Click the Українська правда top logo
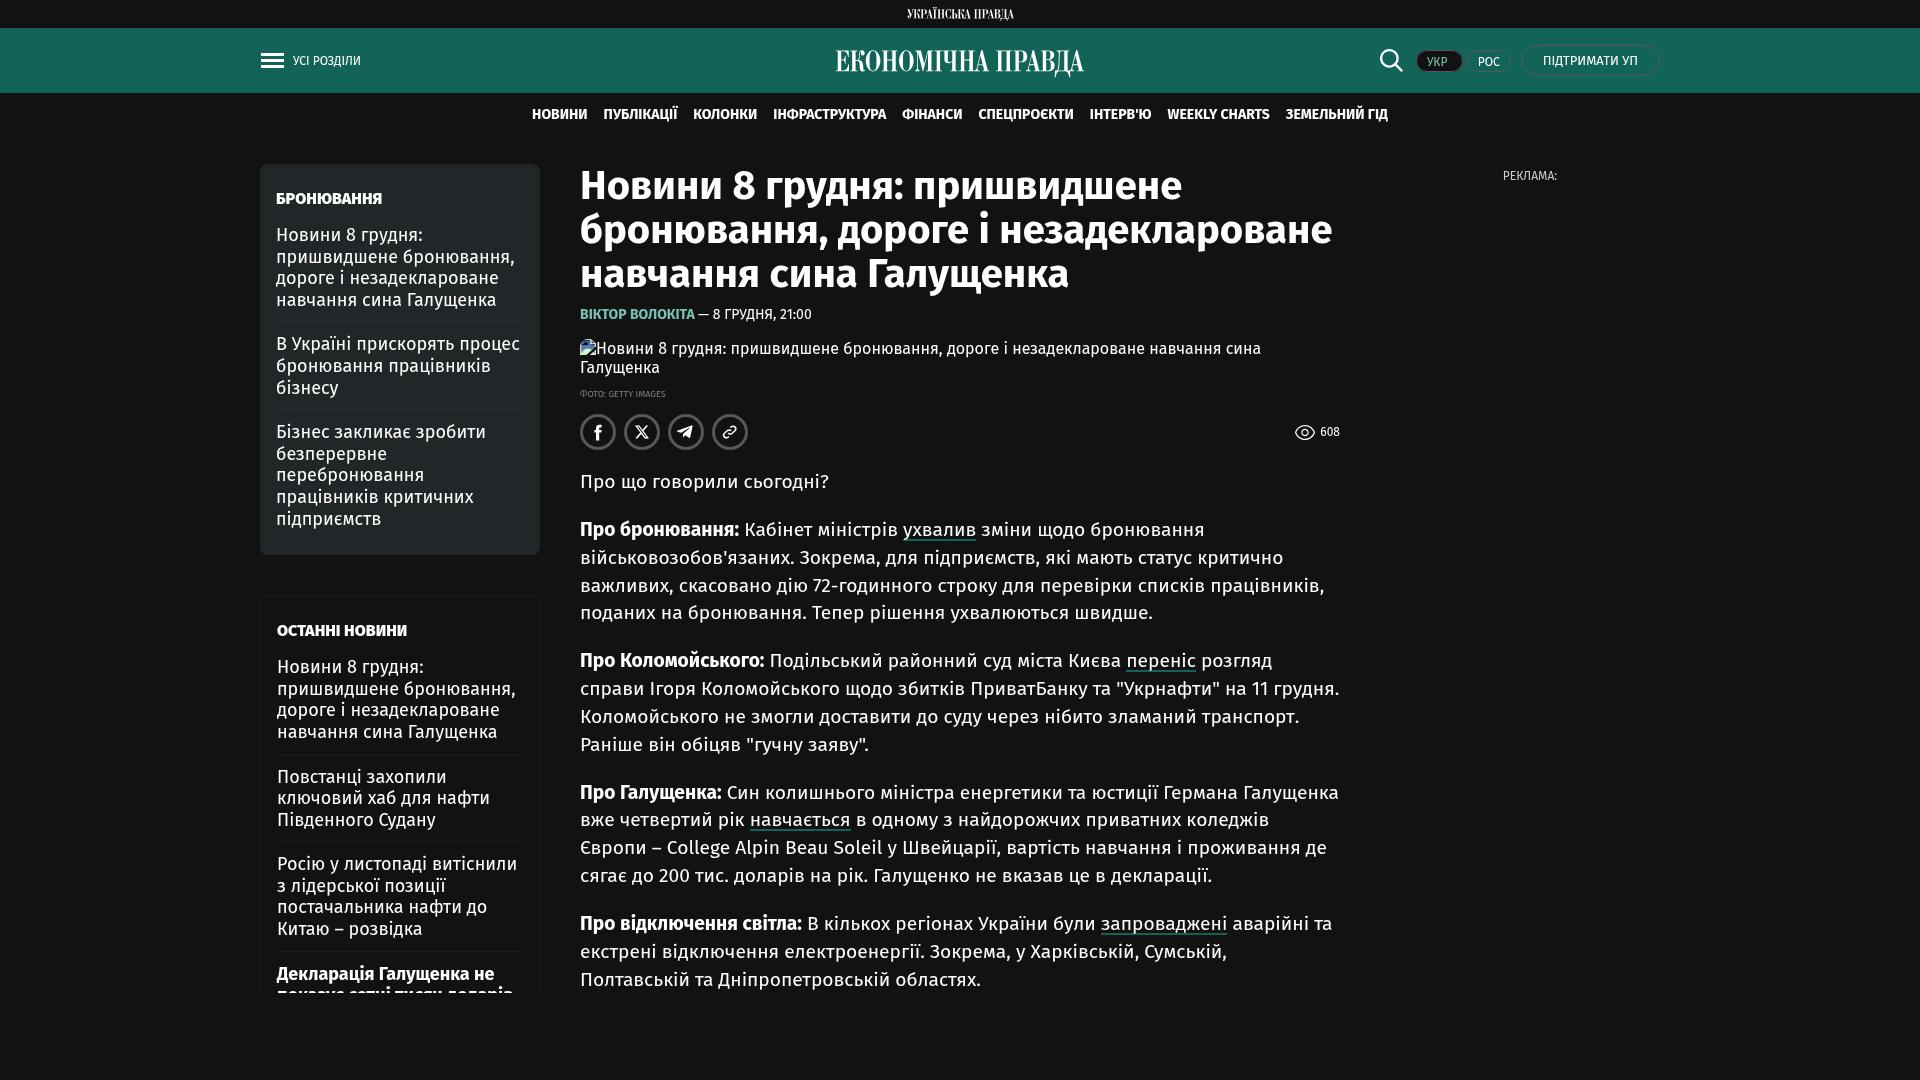 pos(960,14)
